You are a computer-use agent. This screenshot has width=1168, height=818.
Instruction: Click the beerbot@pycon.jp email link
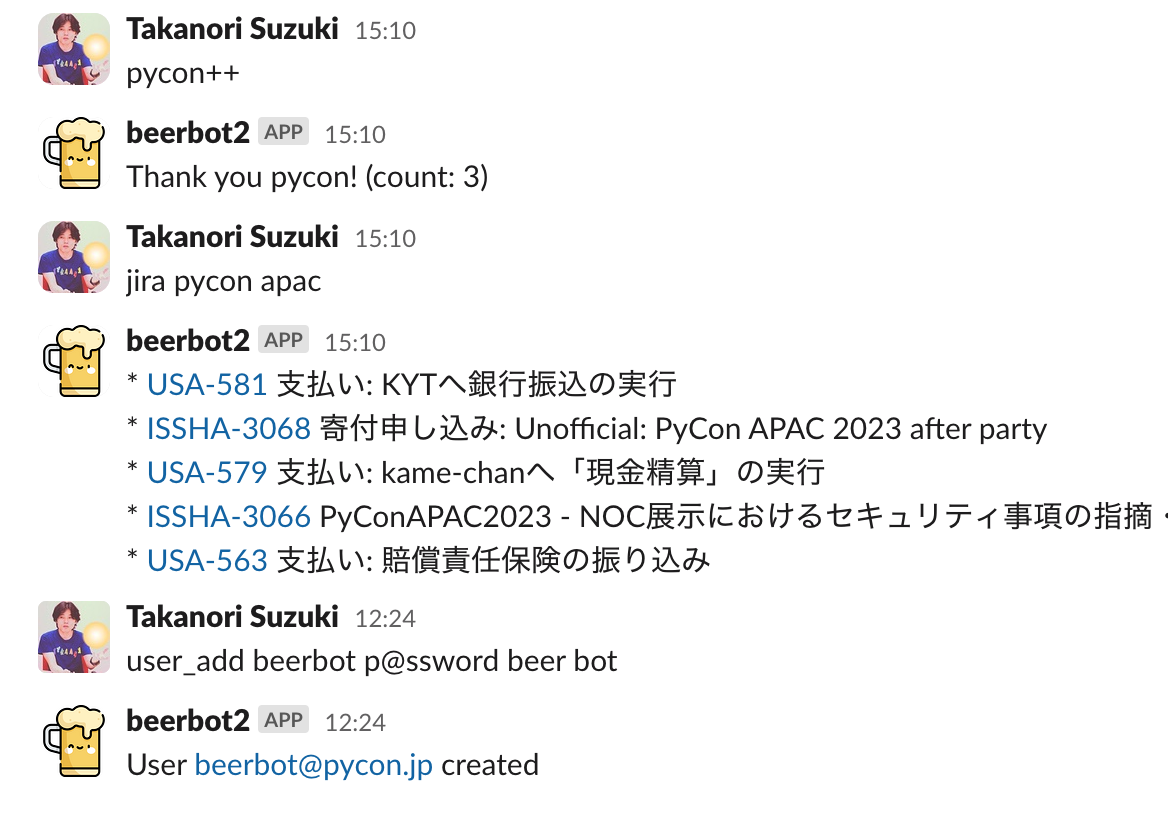click(x=313, y=765)
